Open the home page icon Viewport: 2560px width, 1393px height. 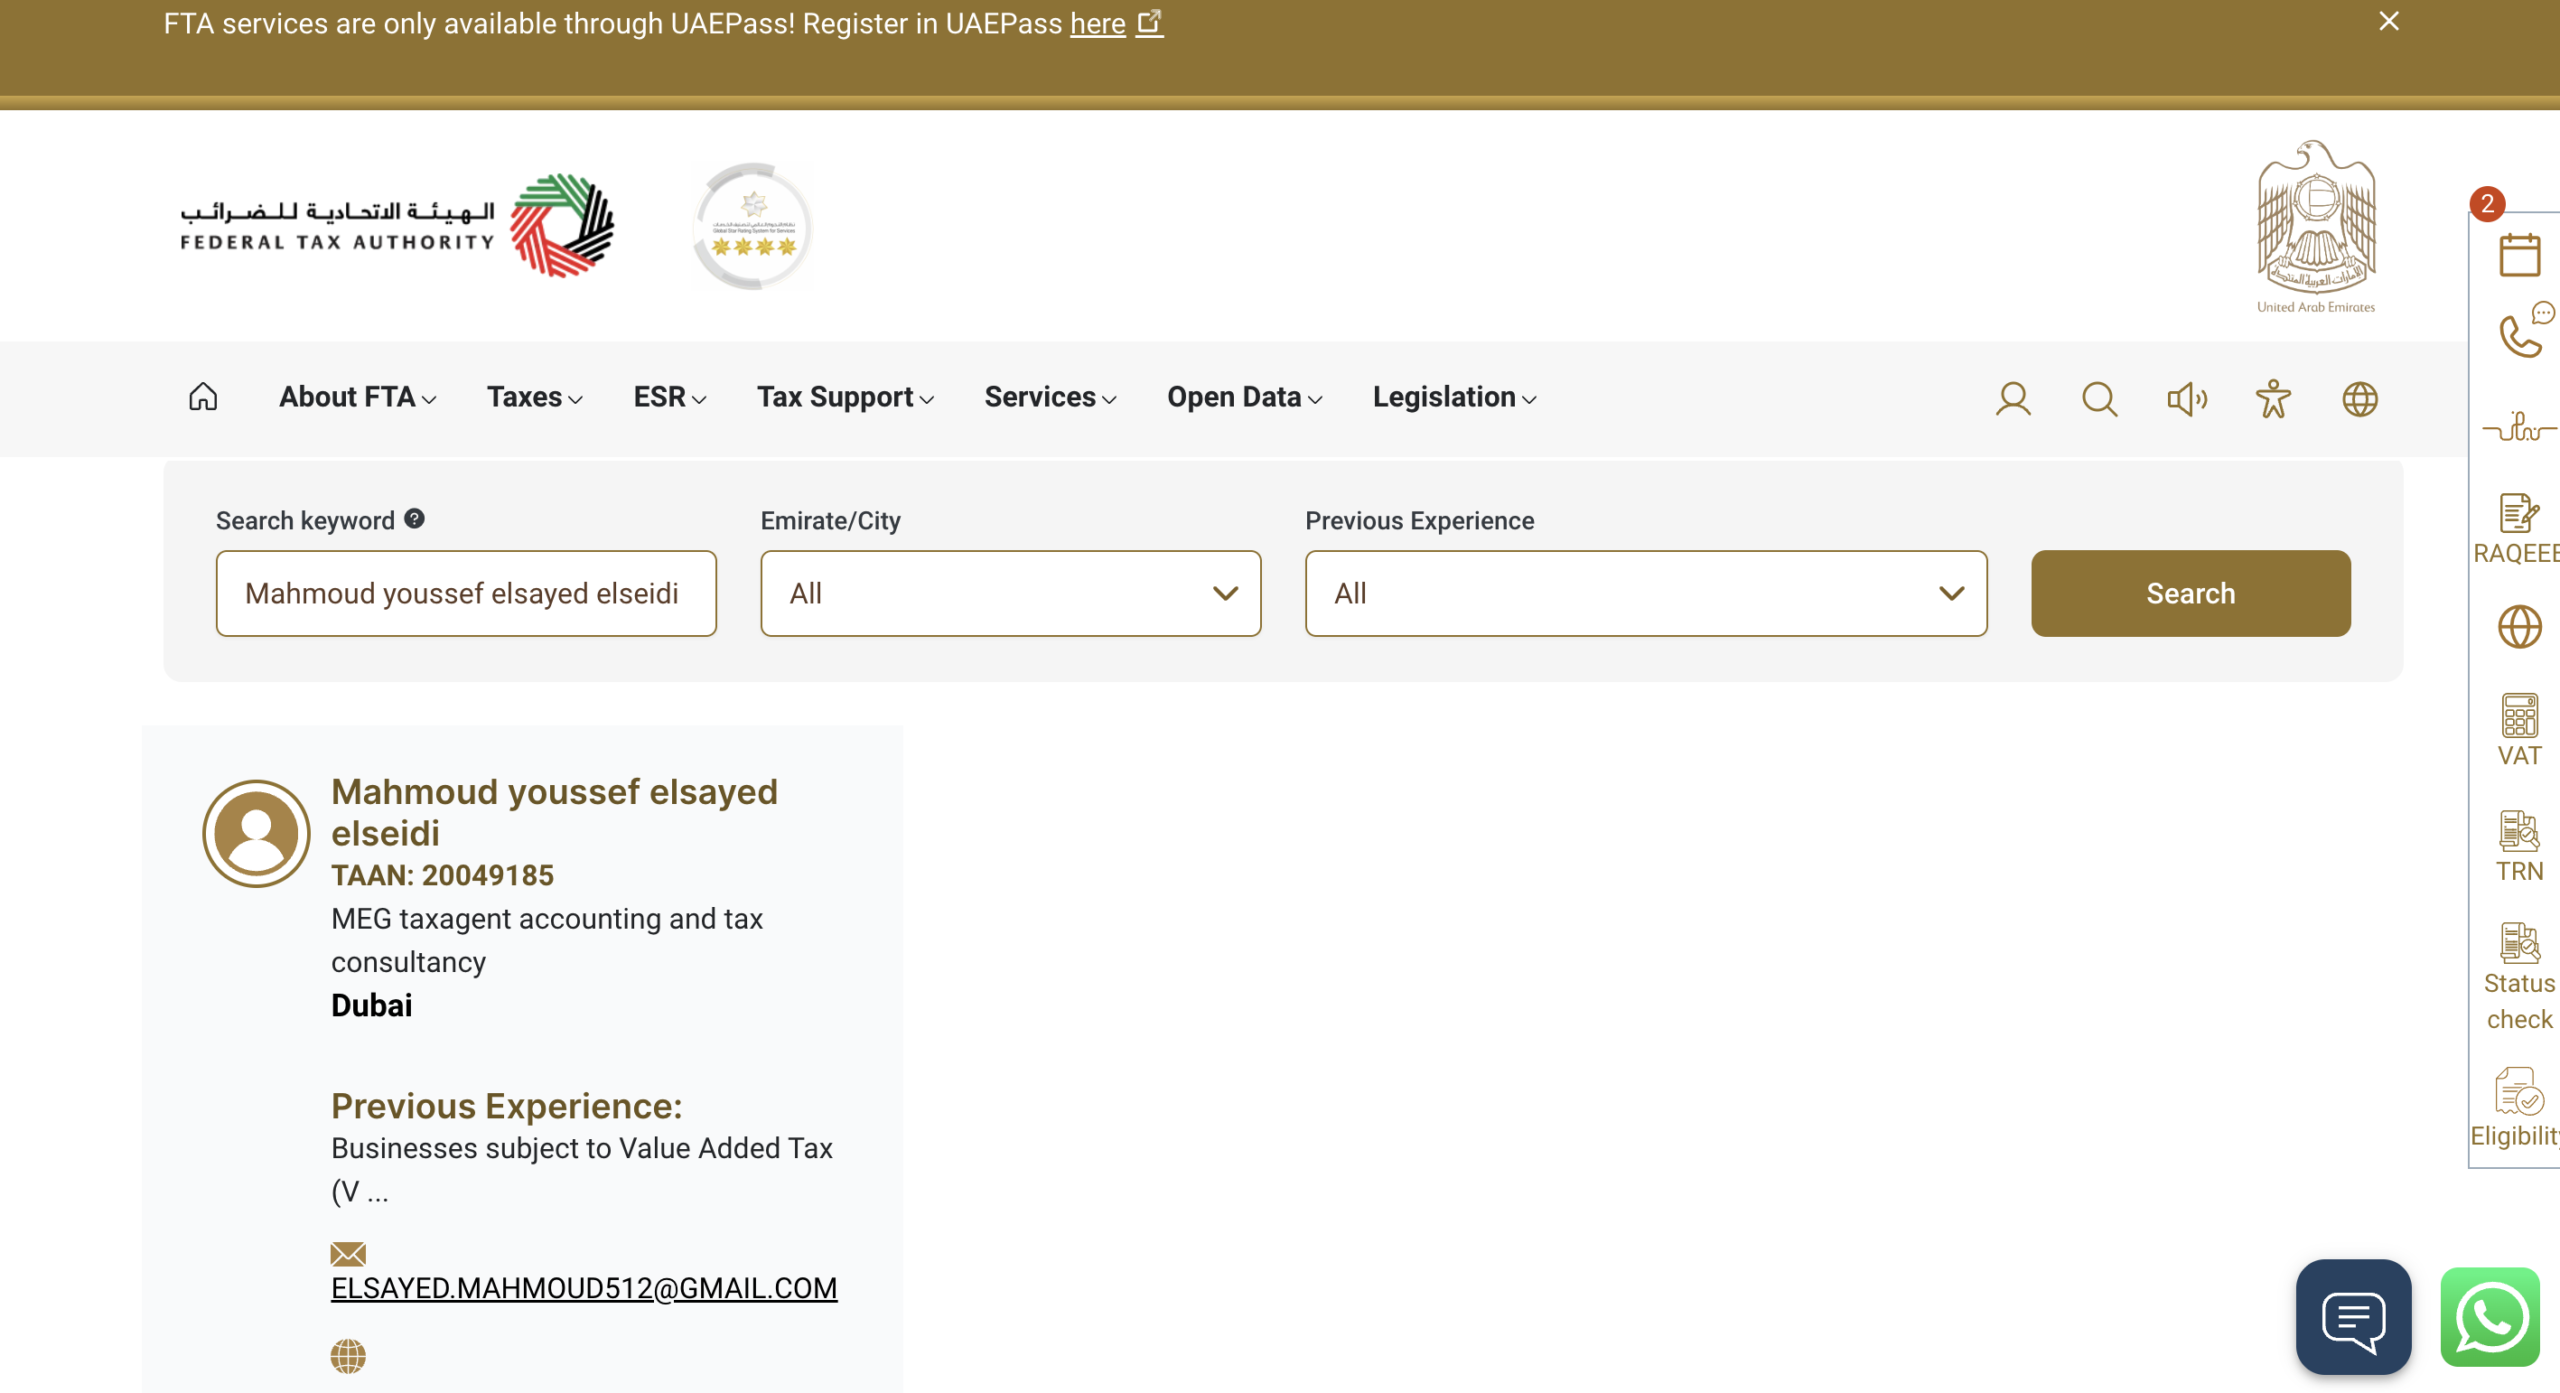coord(203,397)
